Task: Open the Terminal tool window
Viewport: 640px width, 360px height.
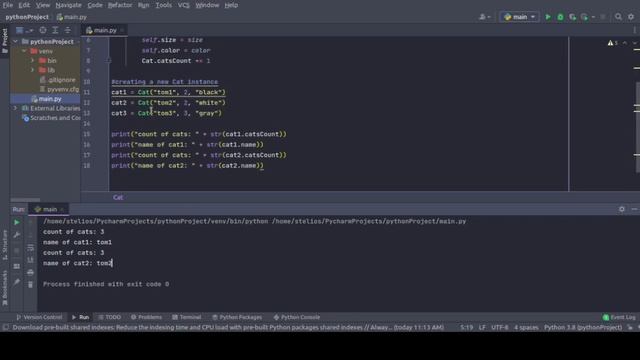Action: (187, 317)
